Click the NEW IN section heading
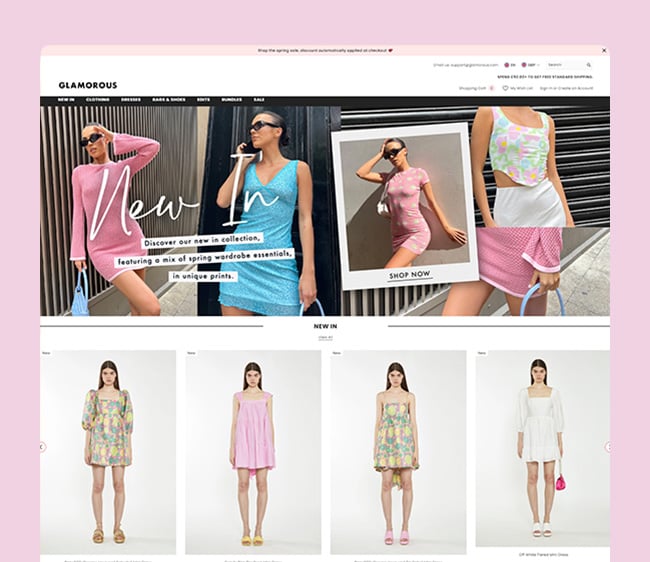 click(325, 327)
